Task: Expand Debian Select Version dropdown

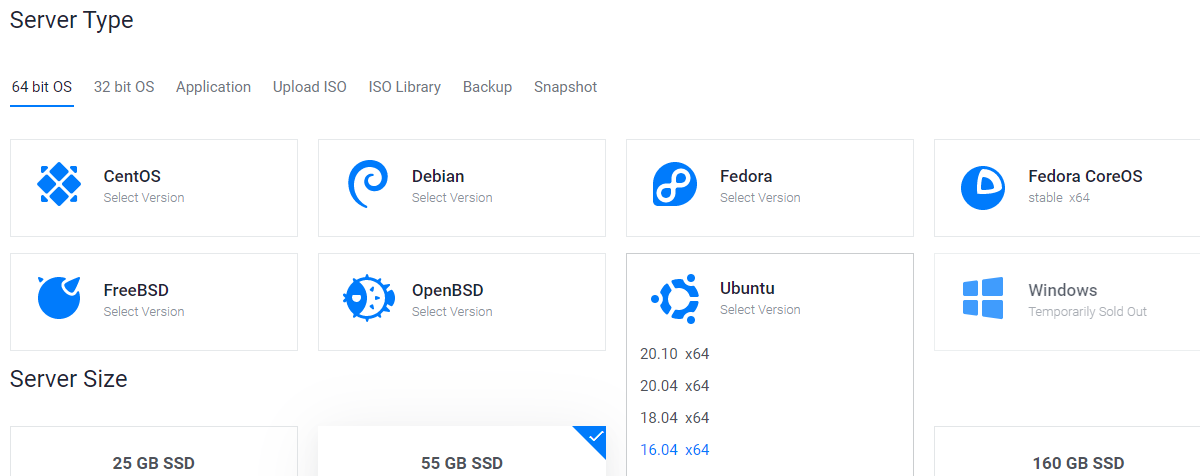Action: pyautogui.click(x=452, y=198)
